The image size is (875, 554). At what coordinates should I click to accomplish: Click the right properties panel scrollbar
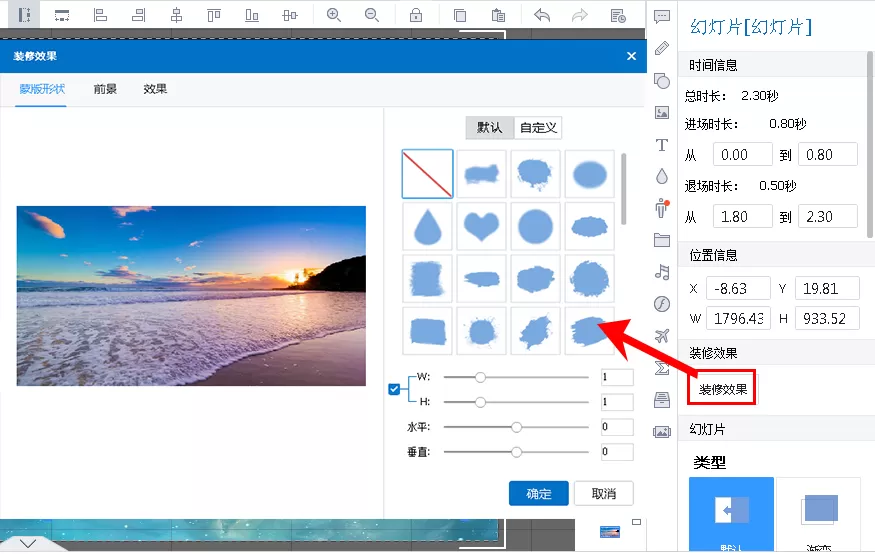pos(869,145)
